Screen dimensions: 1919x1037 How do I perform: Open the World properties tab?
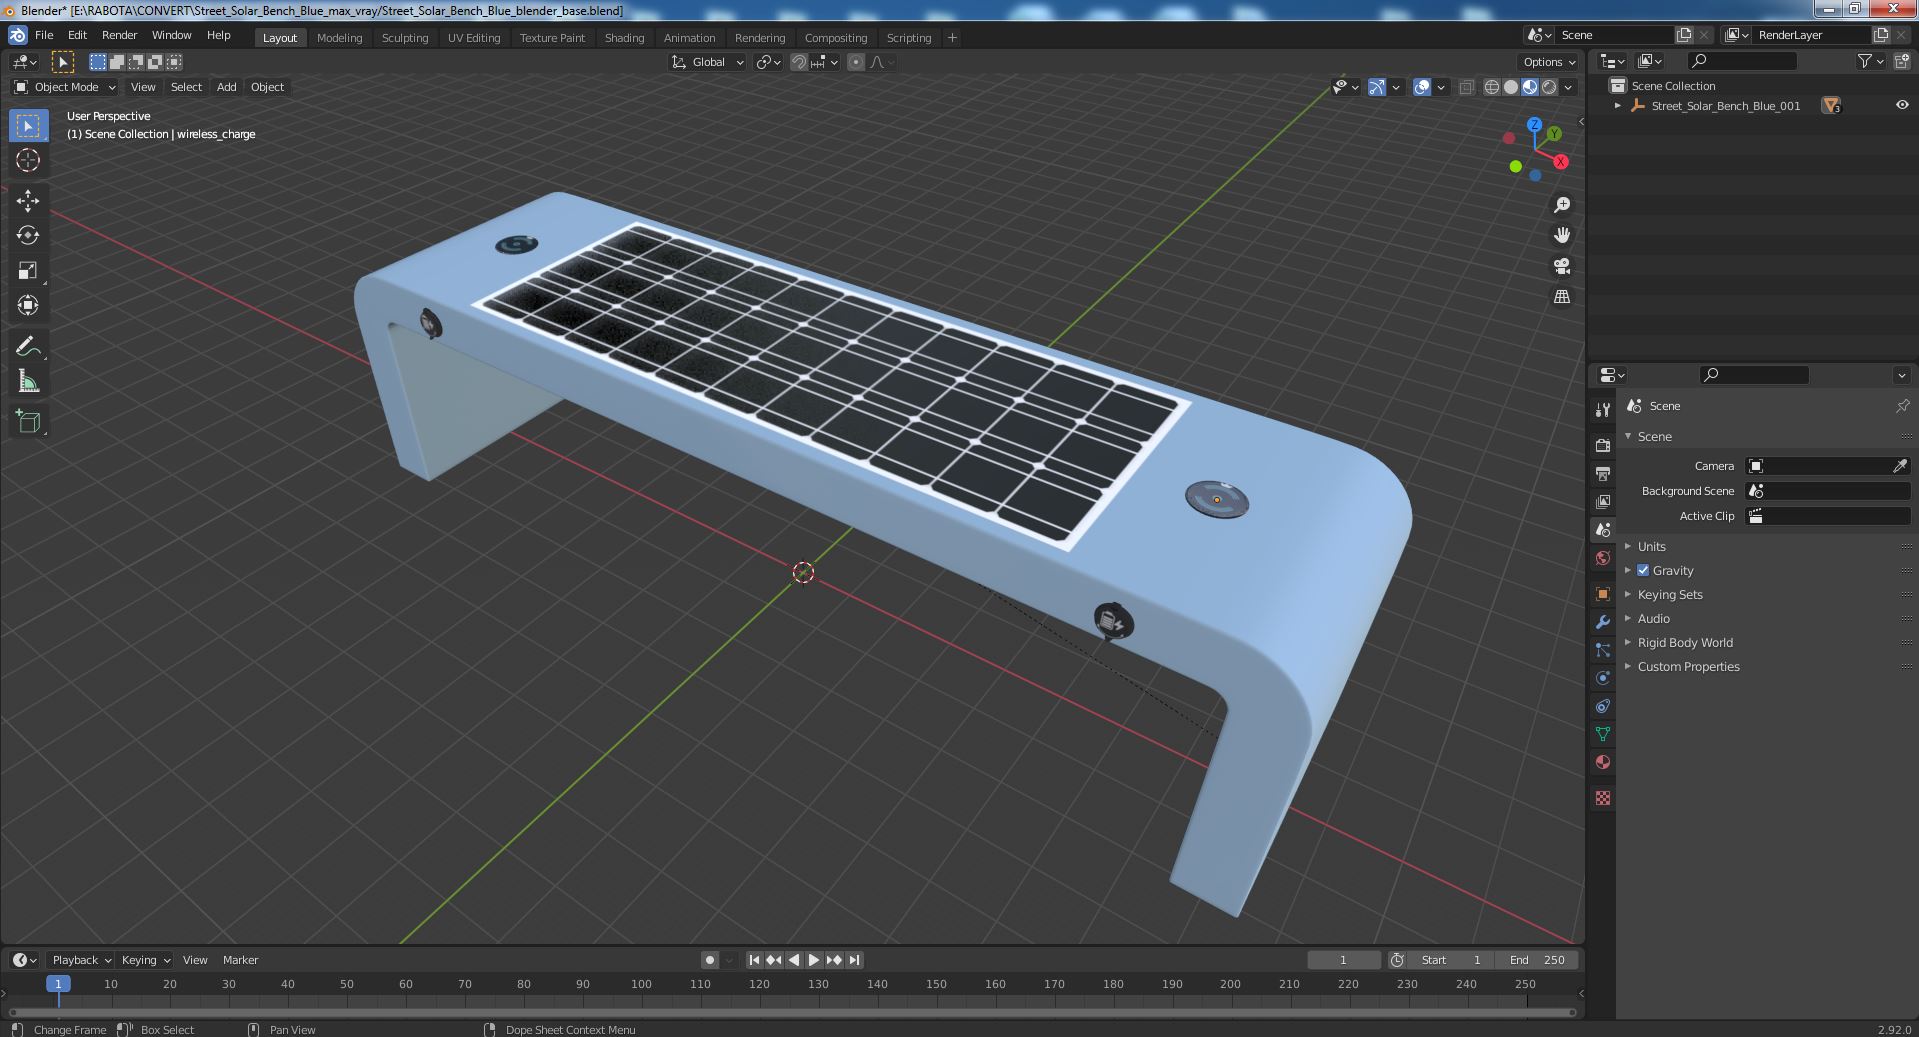pyautogui.click(x=1603, y=558)
